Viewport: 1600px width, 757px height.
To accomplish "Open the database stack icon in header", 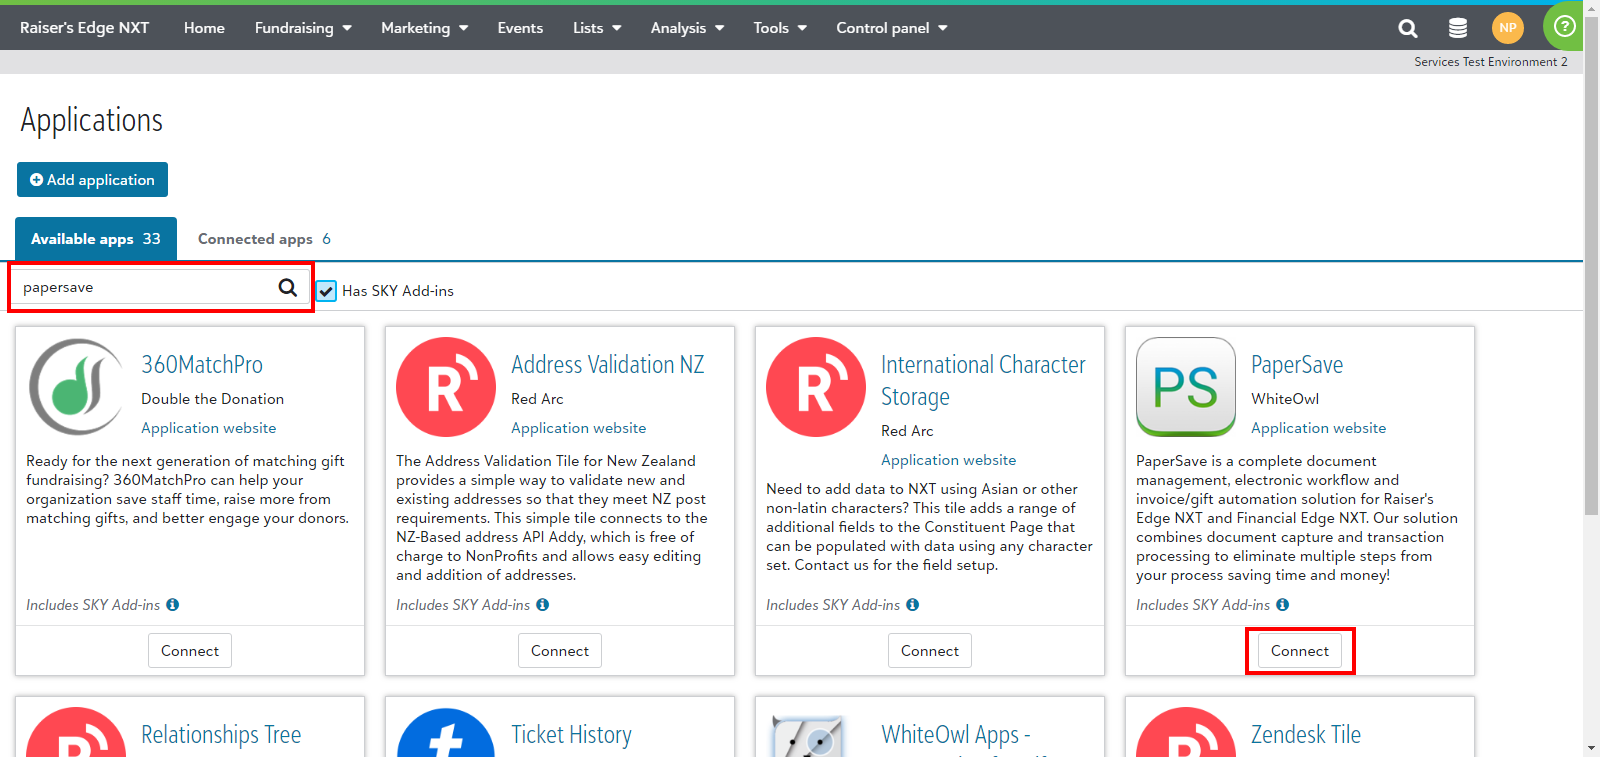I will (1458, 28).
